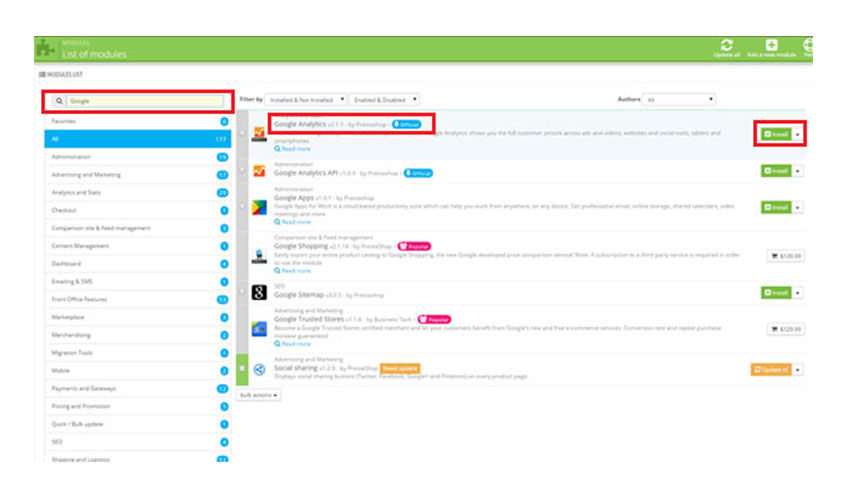Click the Official badge on Google Analytics
850x500 pixels.
pos(407,125)
